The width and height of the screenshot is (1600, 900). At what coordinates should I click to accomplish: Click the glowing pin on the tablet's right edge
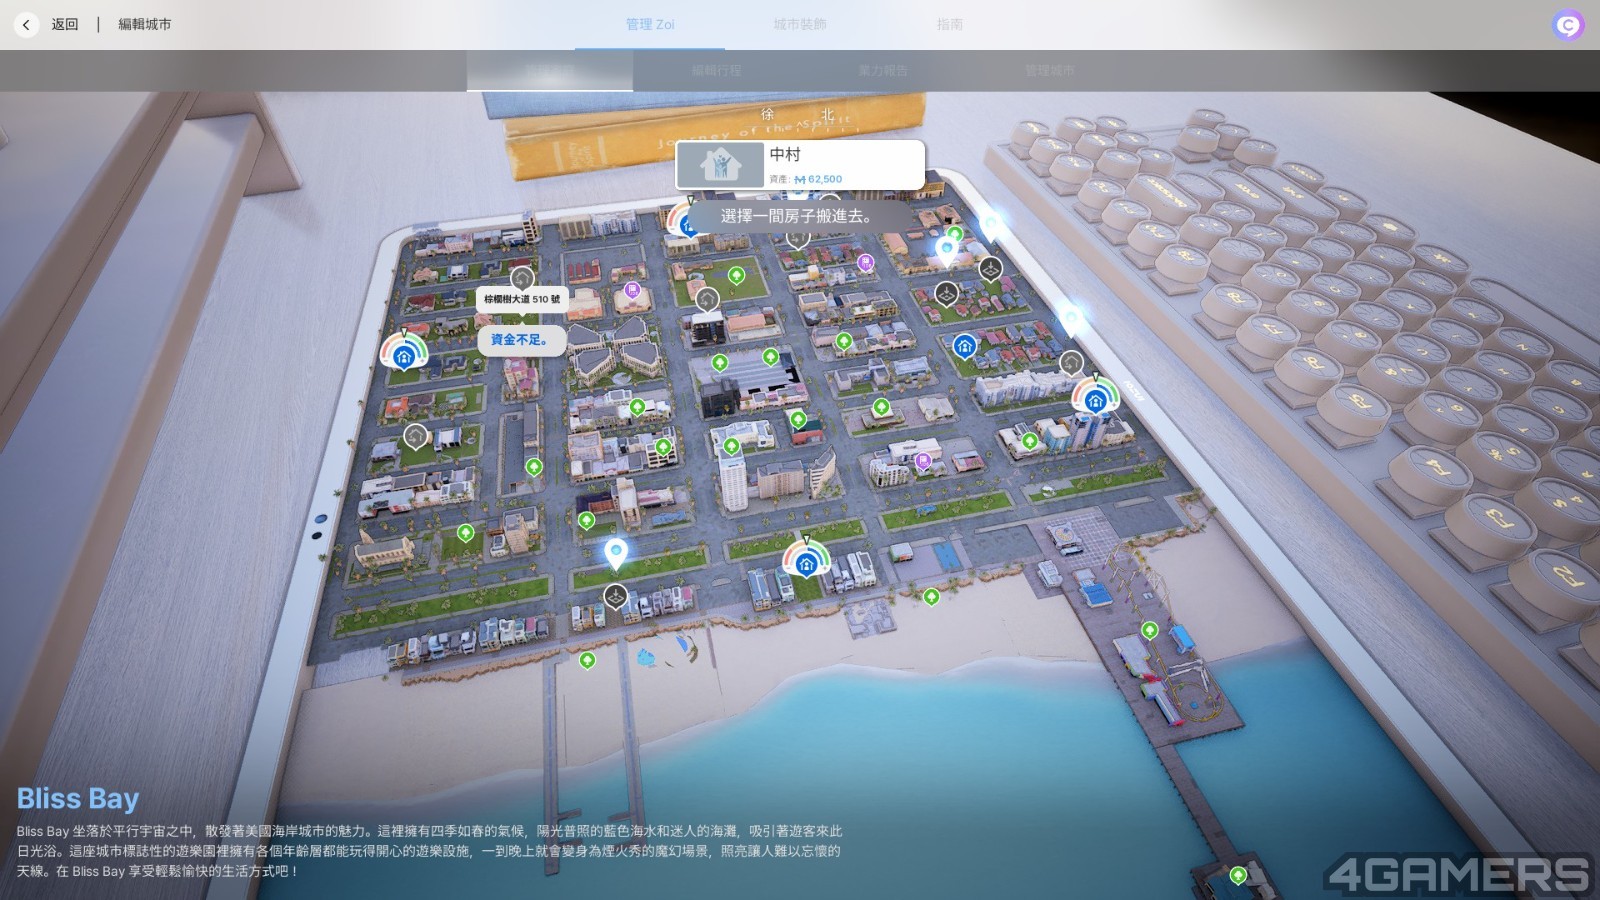click(x=1070, y=320)
